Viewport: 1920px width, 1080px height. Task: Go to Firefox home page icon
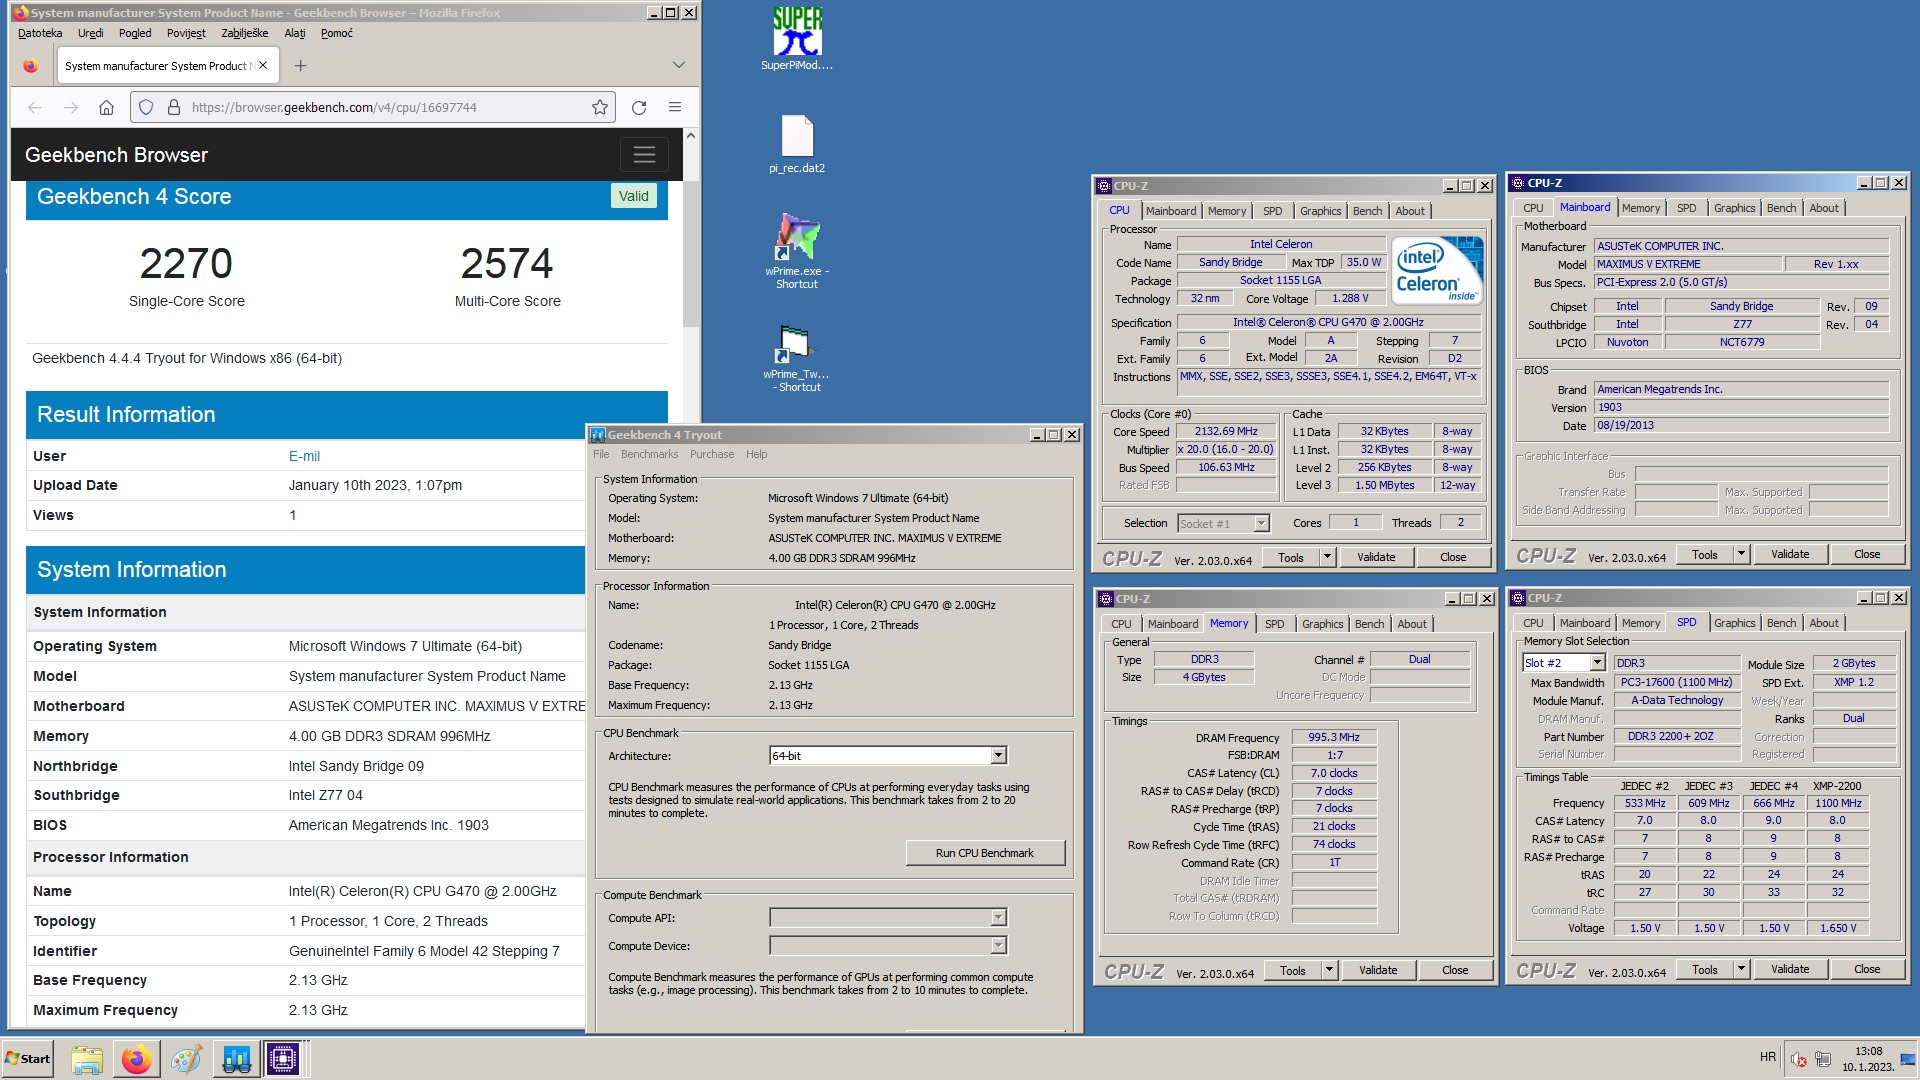[x=106, y=107]
